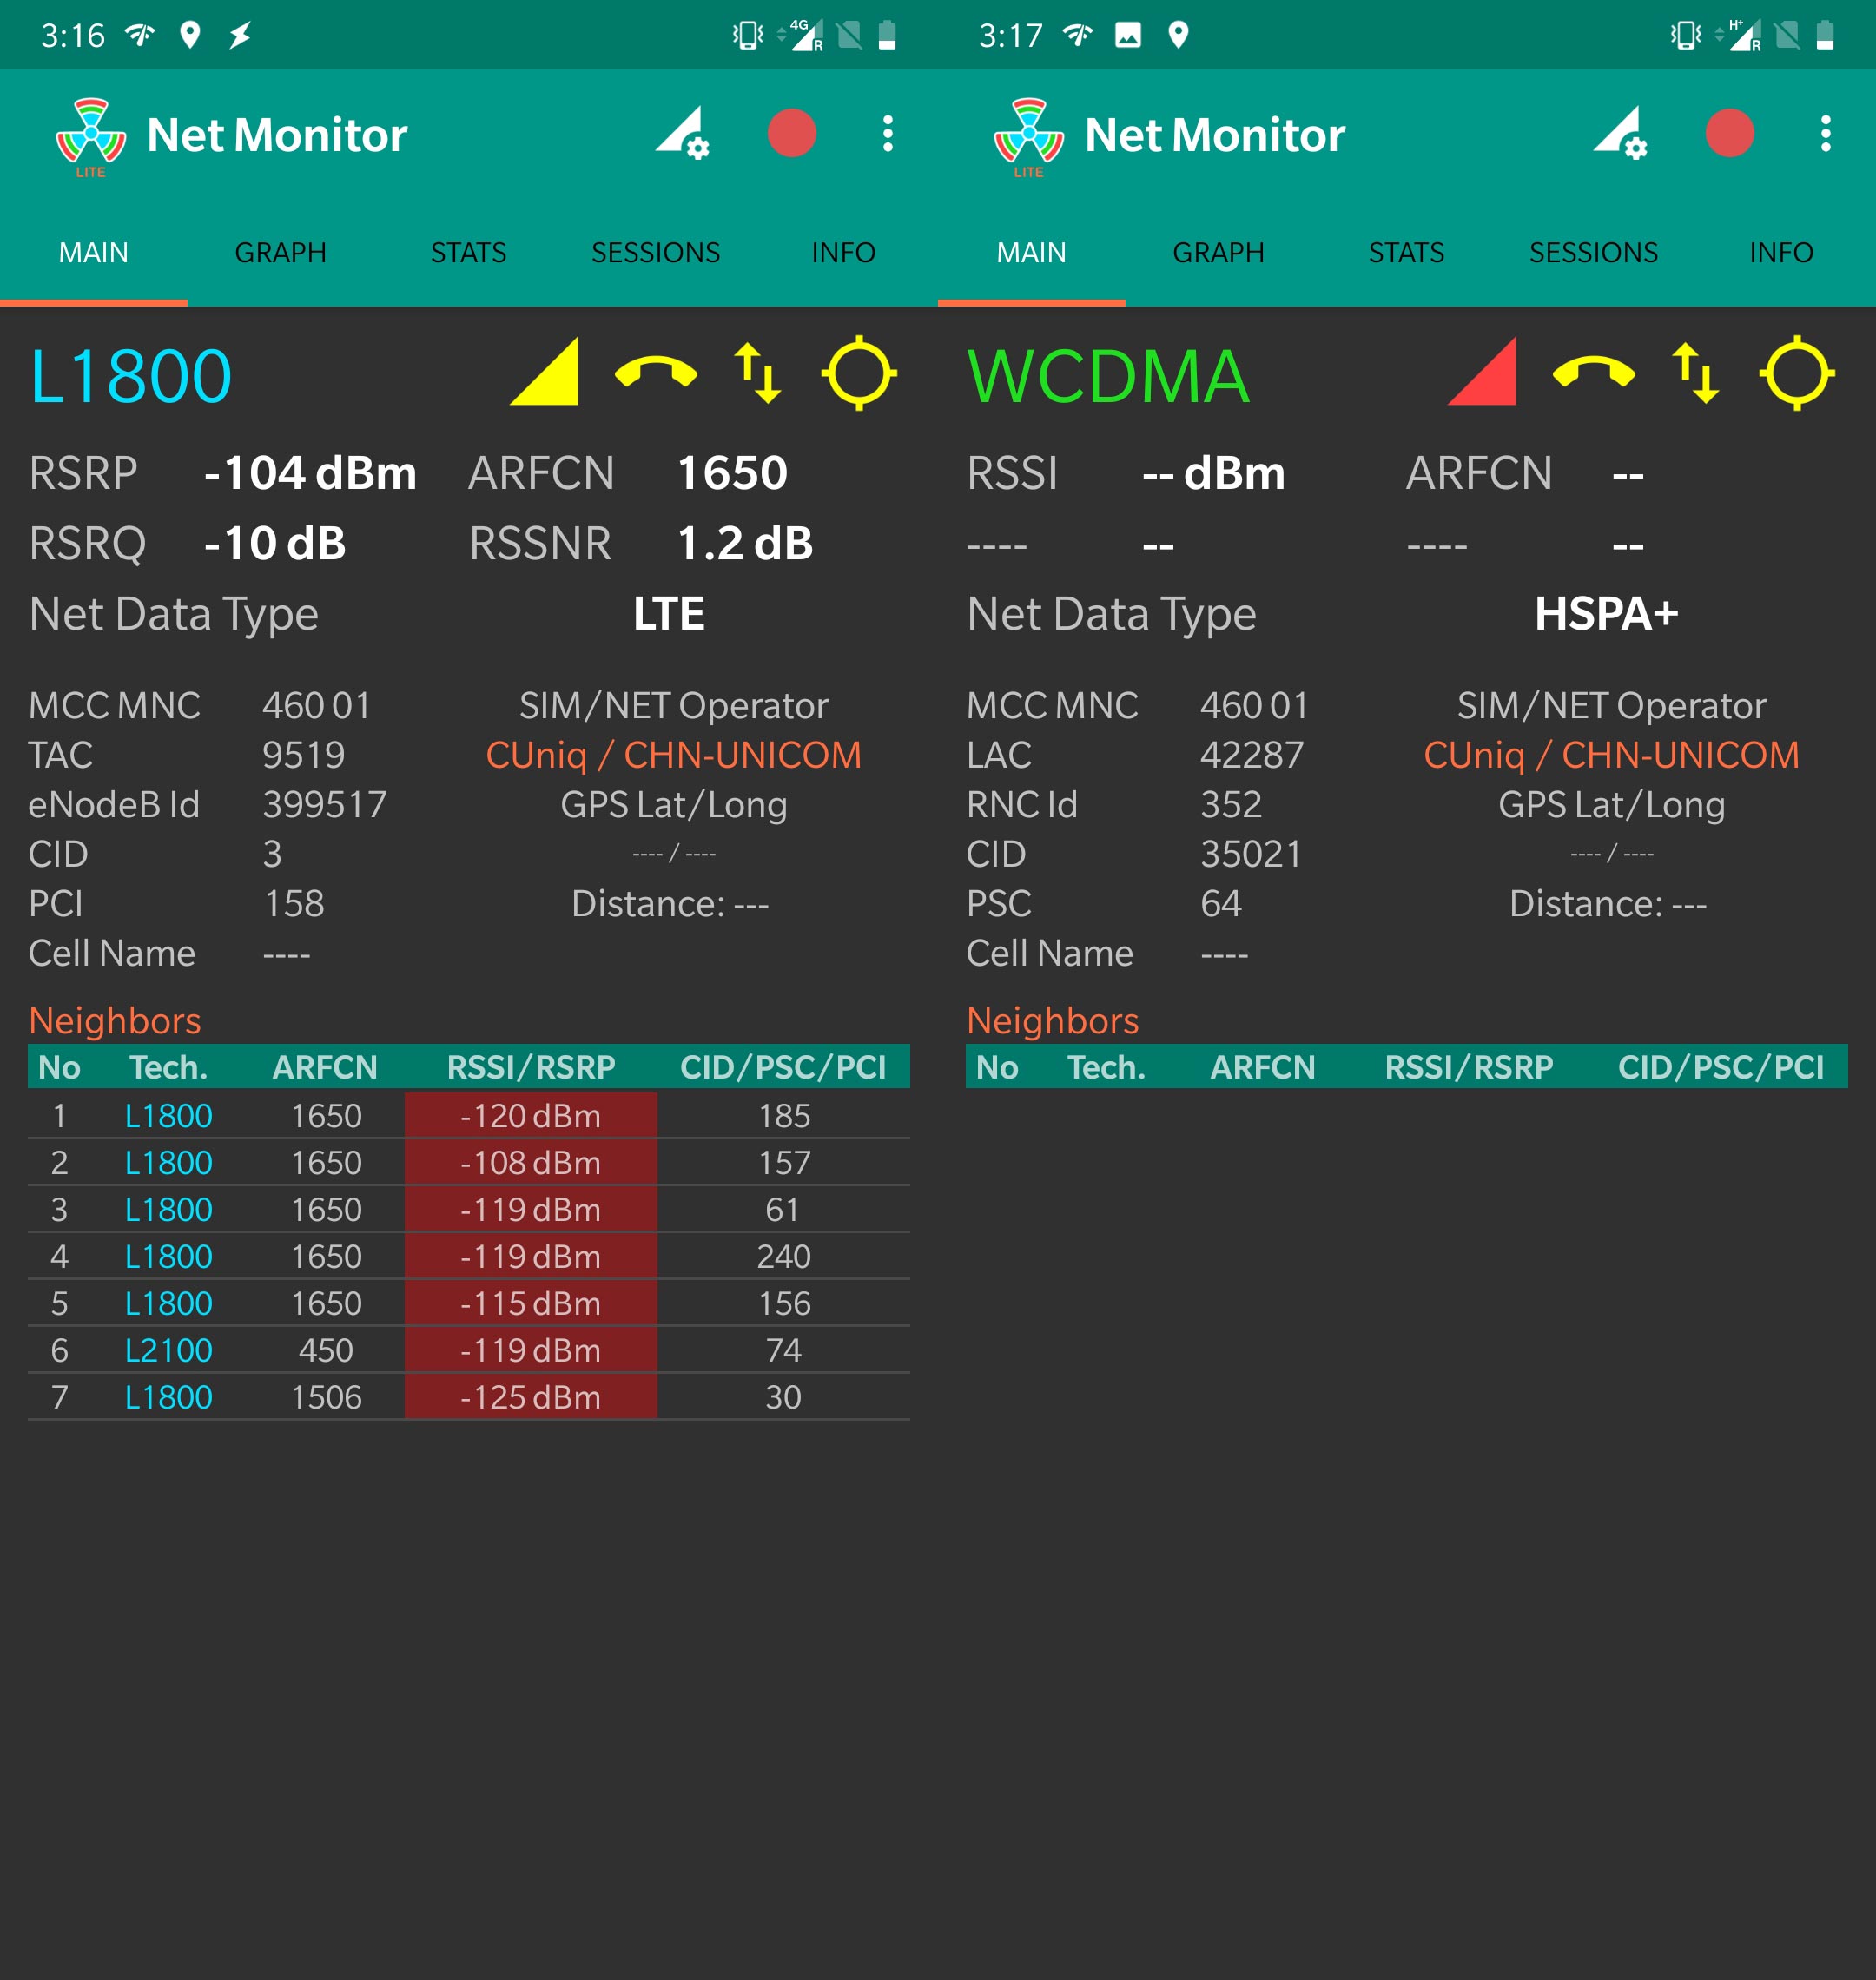This screenshot has height=1980, width=1876.
Task: Open signal settings icon in right header
Action: [x=1621, y=134]
